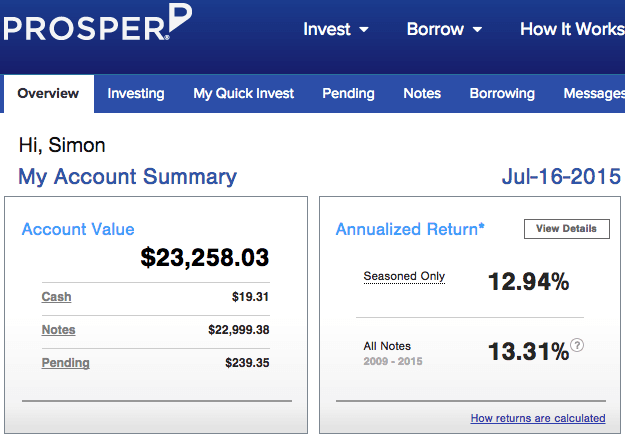The width and height of the screenshot is (625, 437).
Task: Click the Cash link
Action: click(x=56, y=297)
